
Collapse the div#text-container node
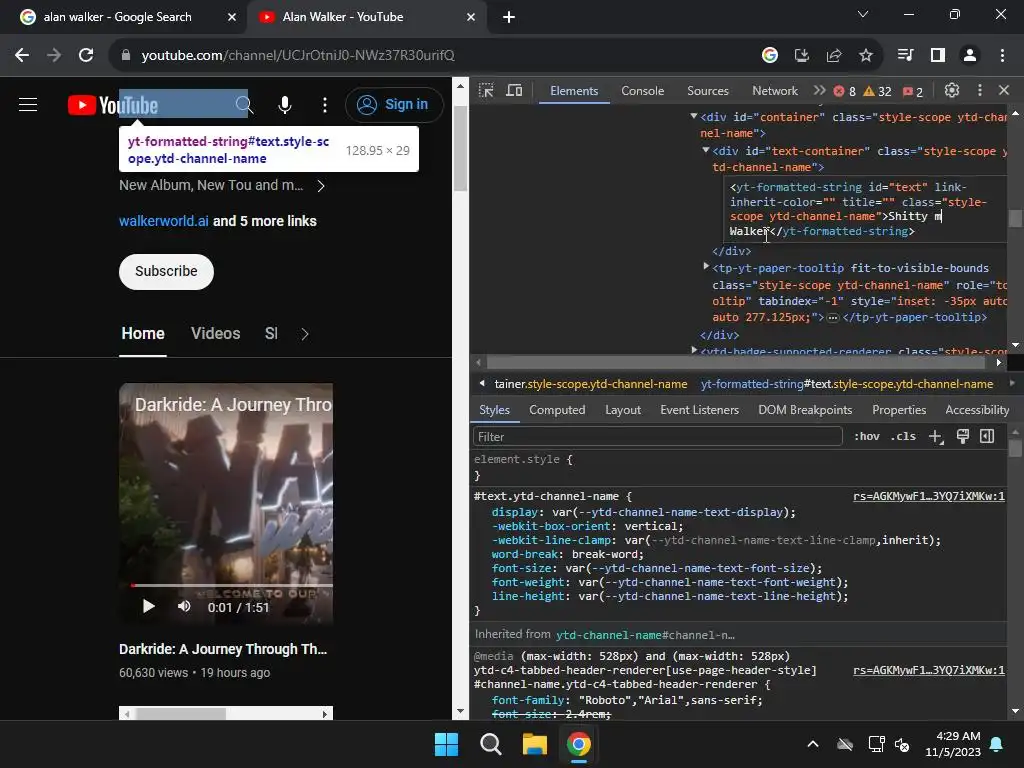(706, 150)
